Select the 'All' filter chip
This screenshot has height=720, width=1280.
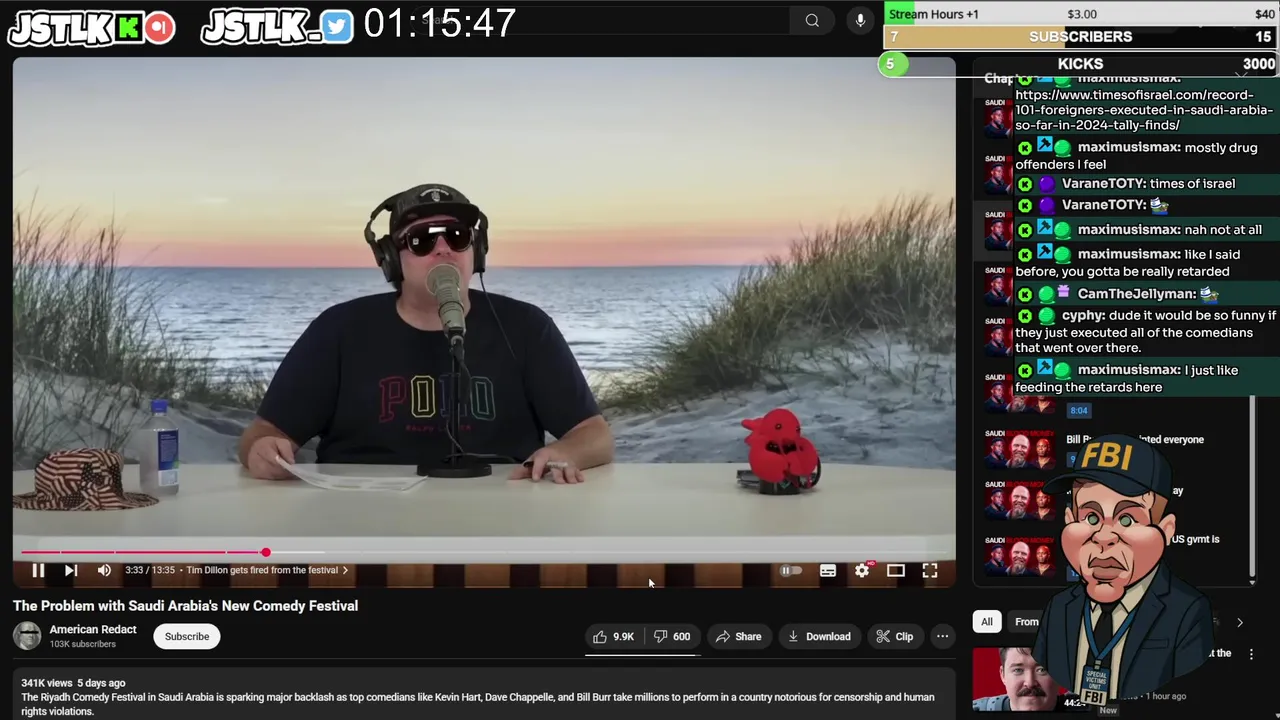[x=987, y=622]
